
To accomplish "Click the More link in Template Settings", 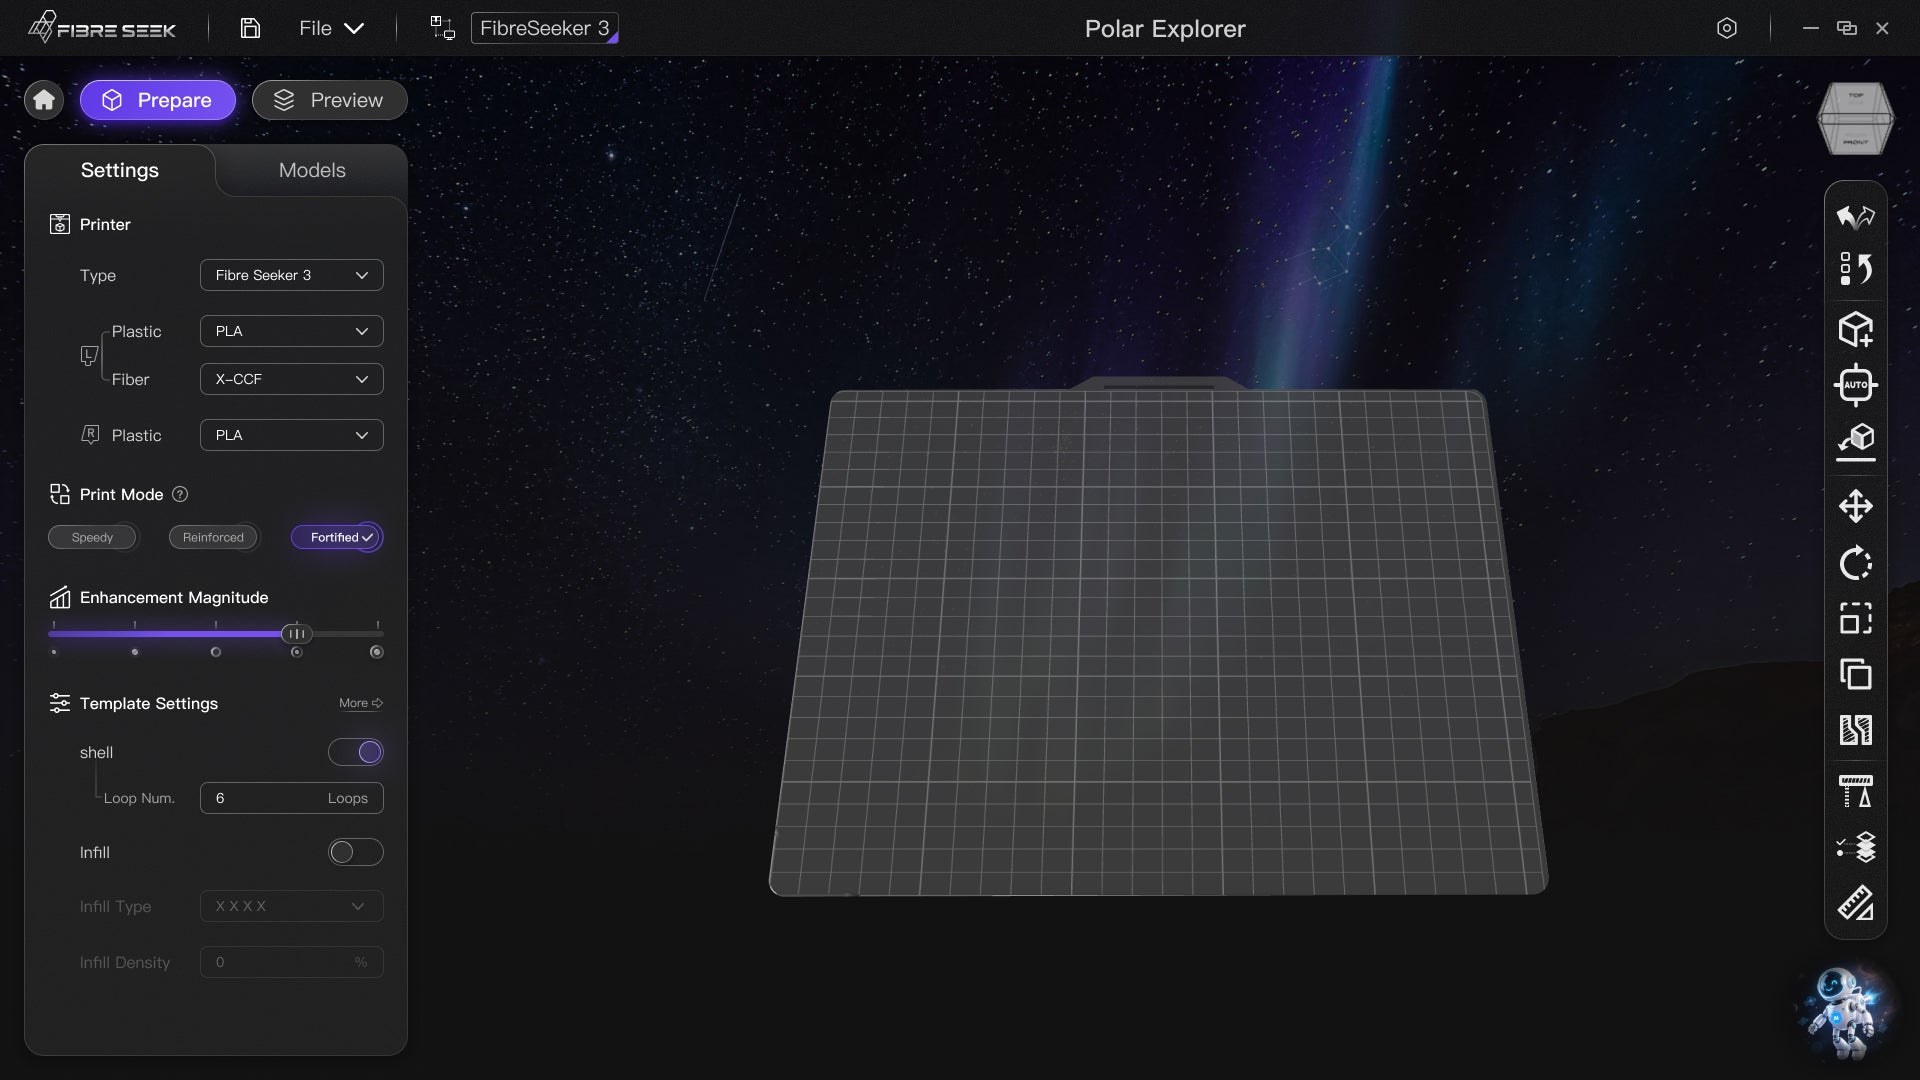I will click(x=360, y=703).
